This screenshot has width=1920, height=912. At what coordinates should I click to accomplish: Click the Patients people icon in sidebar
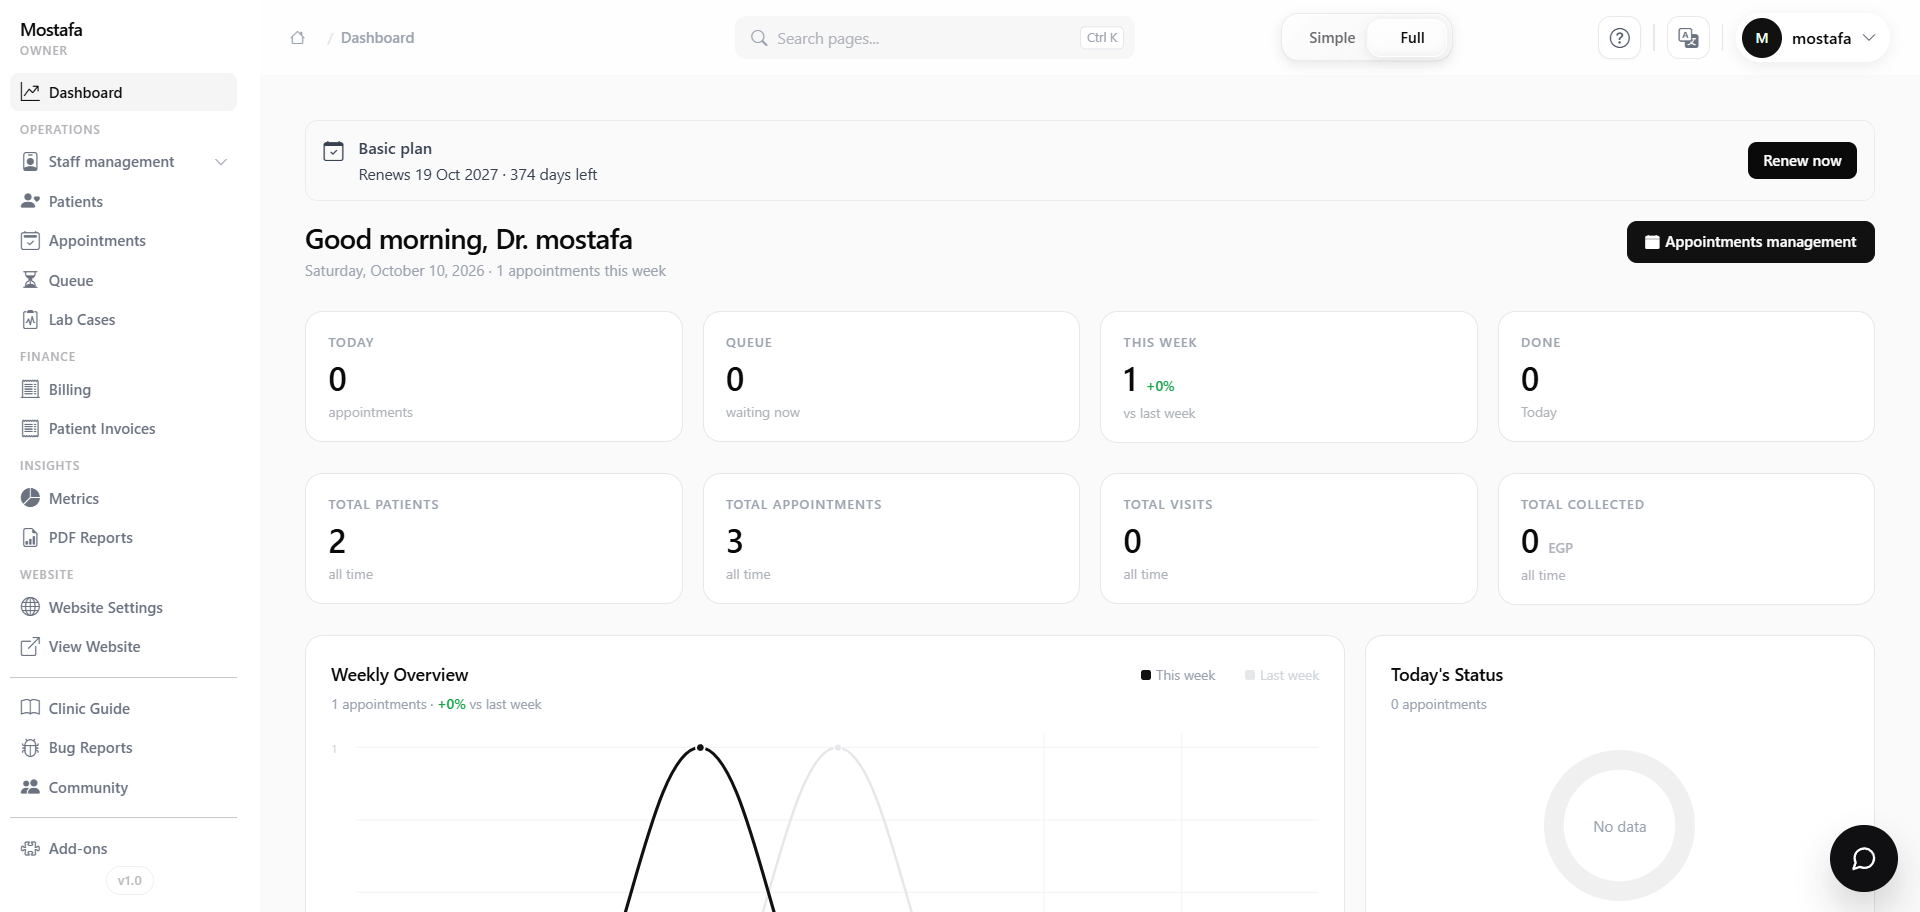tap(30, 201)
